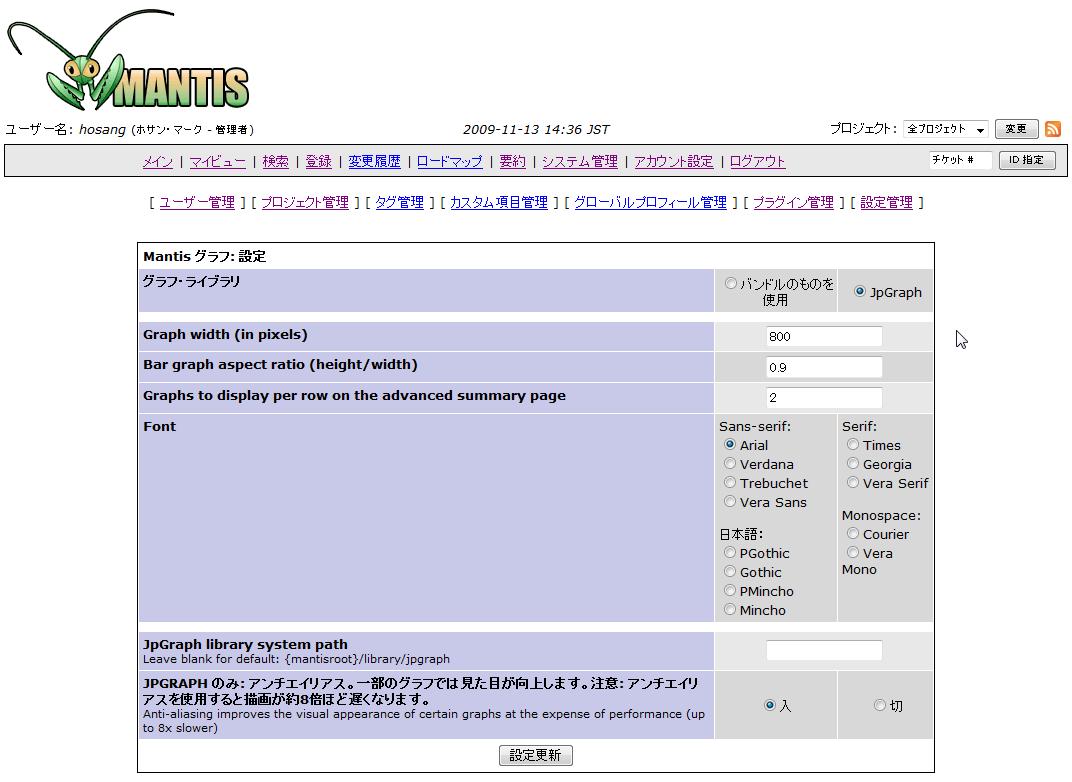
Task: Select the Courier monospace font
Action: point(853,534)
